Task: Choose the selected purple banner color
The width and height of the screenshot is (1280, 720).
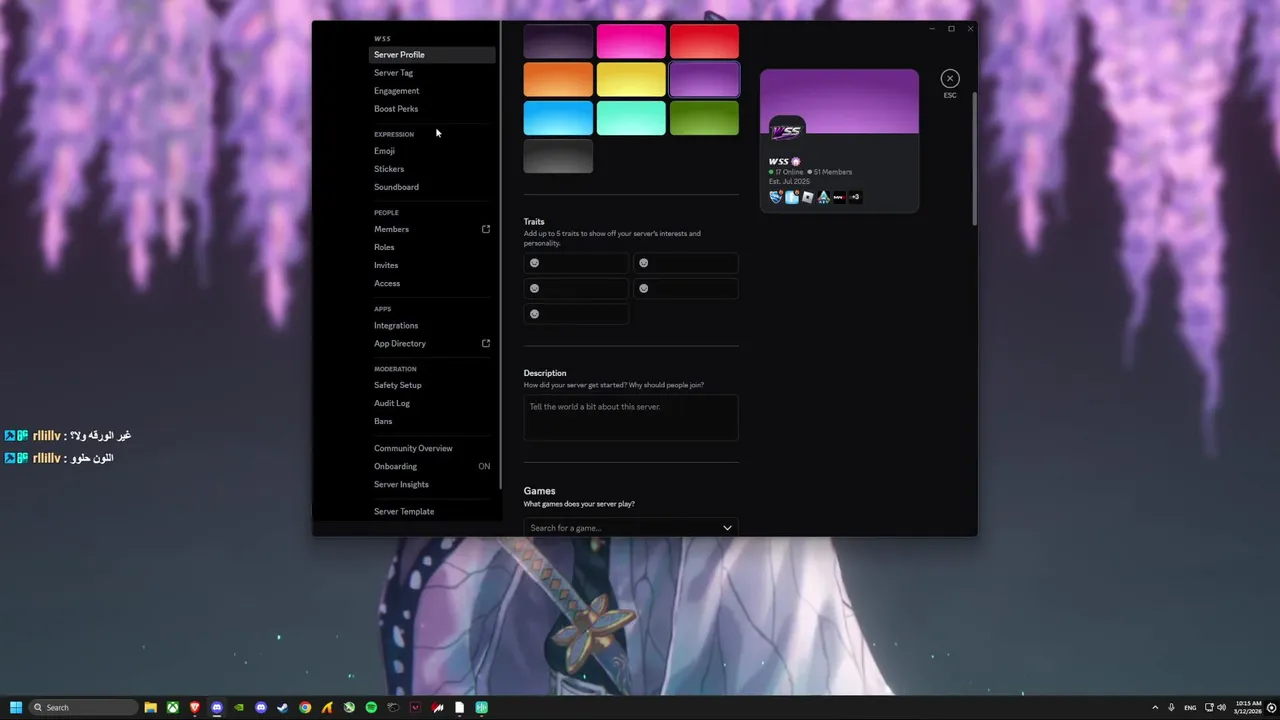Action: click(704, 79)
